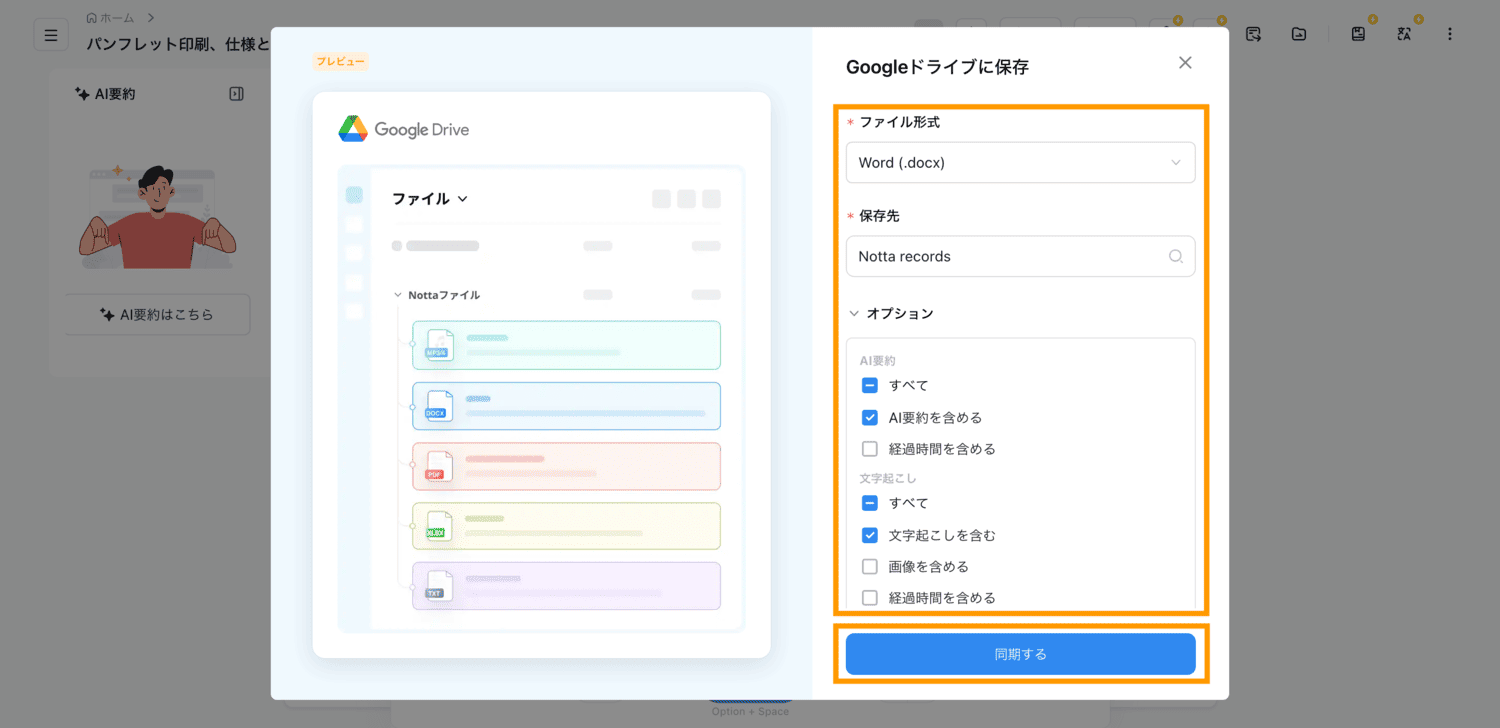Click the 保存先 Notta records field

[1020, 256]
